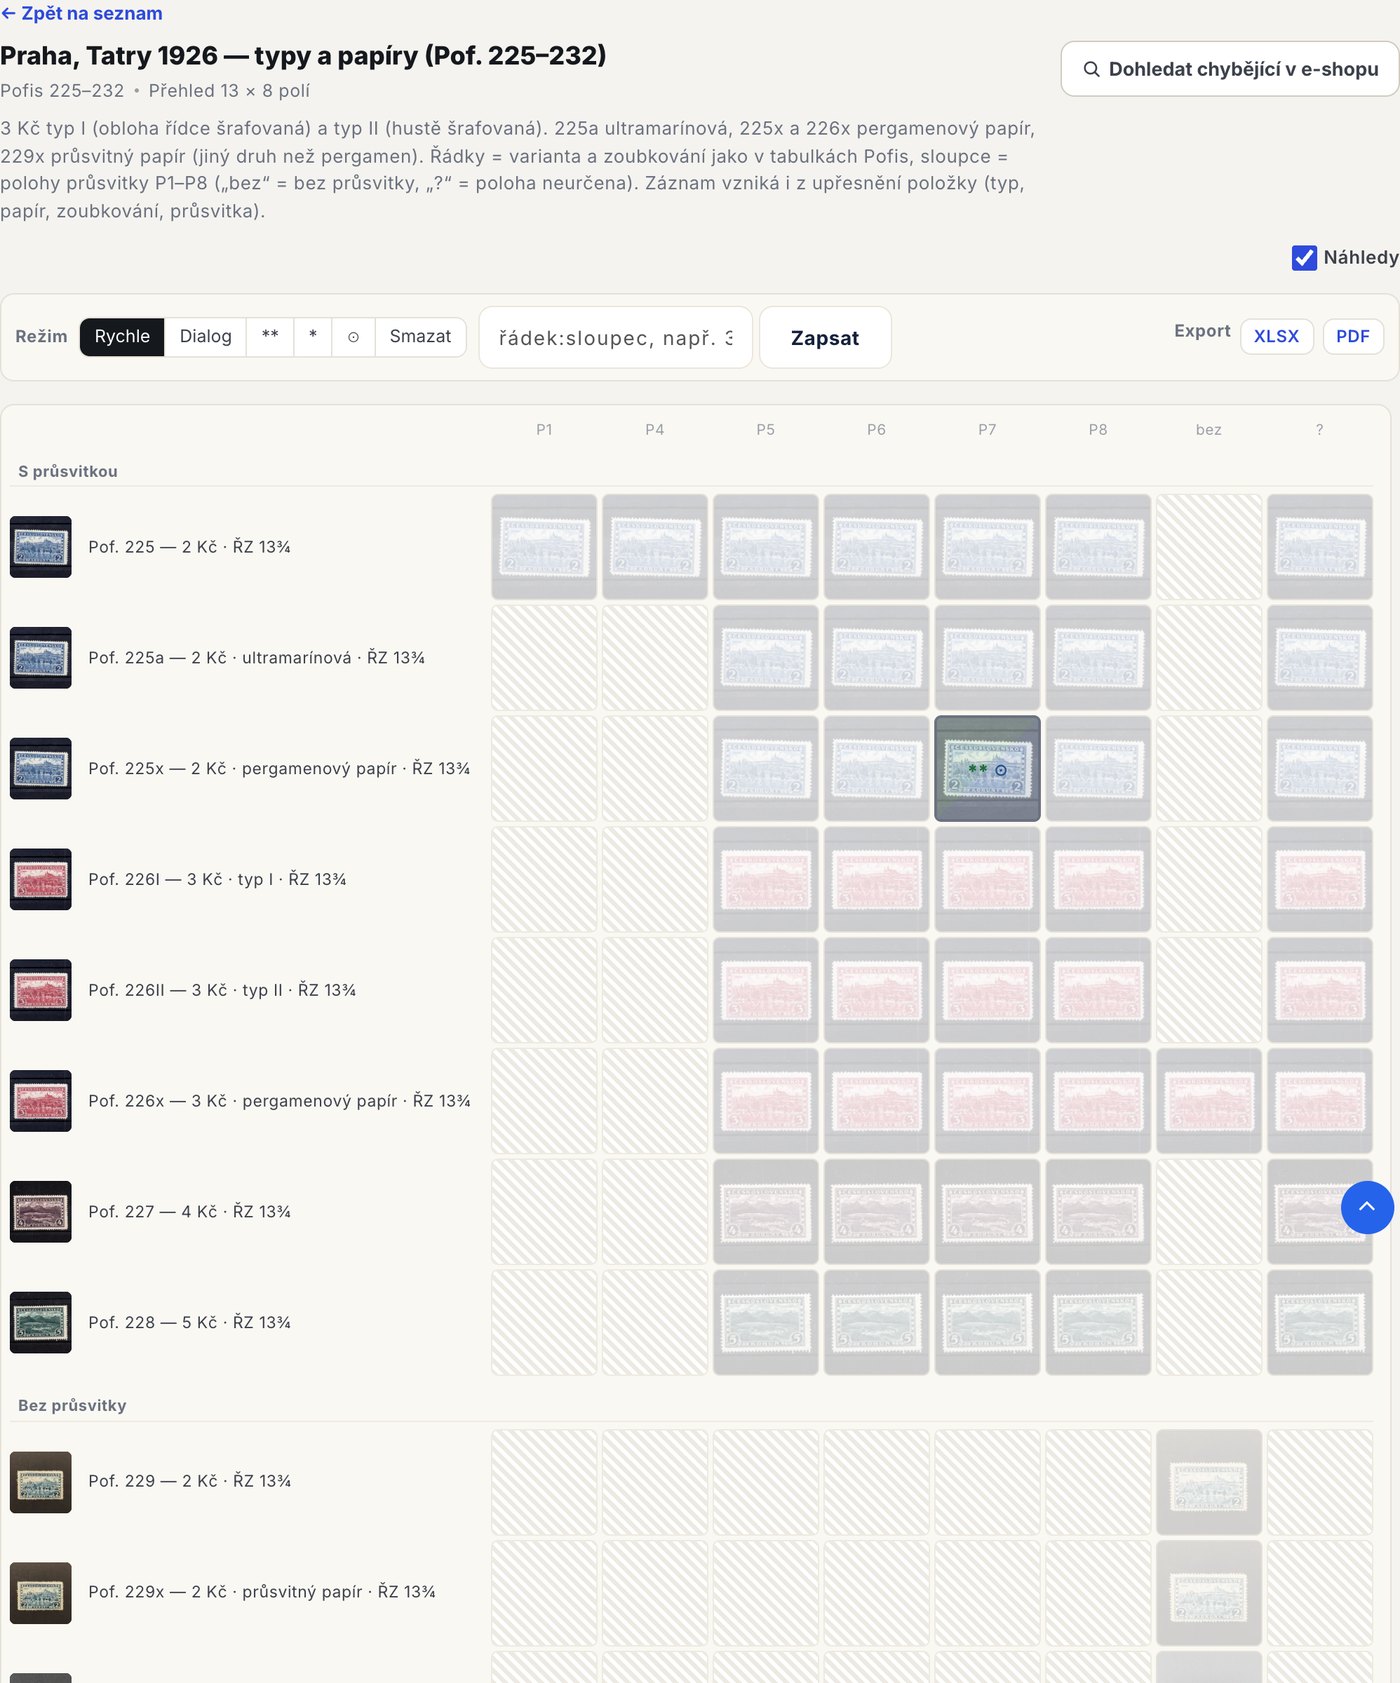Toggle the Pof. 226x bez cell

click(1209, 1100)
